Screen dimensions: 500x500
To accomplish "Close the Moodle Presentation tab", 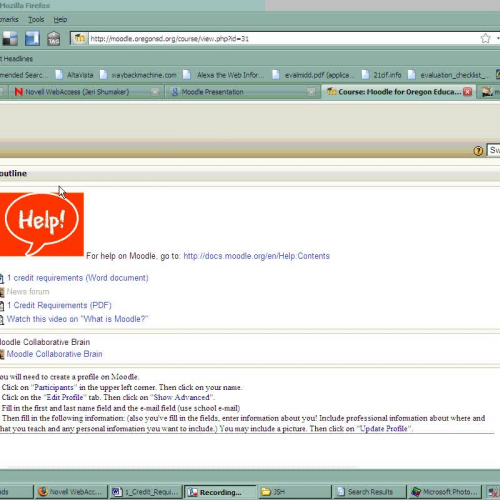I will click(311, 92).
